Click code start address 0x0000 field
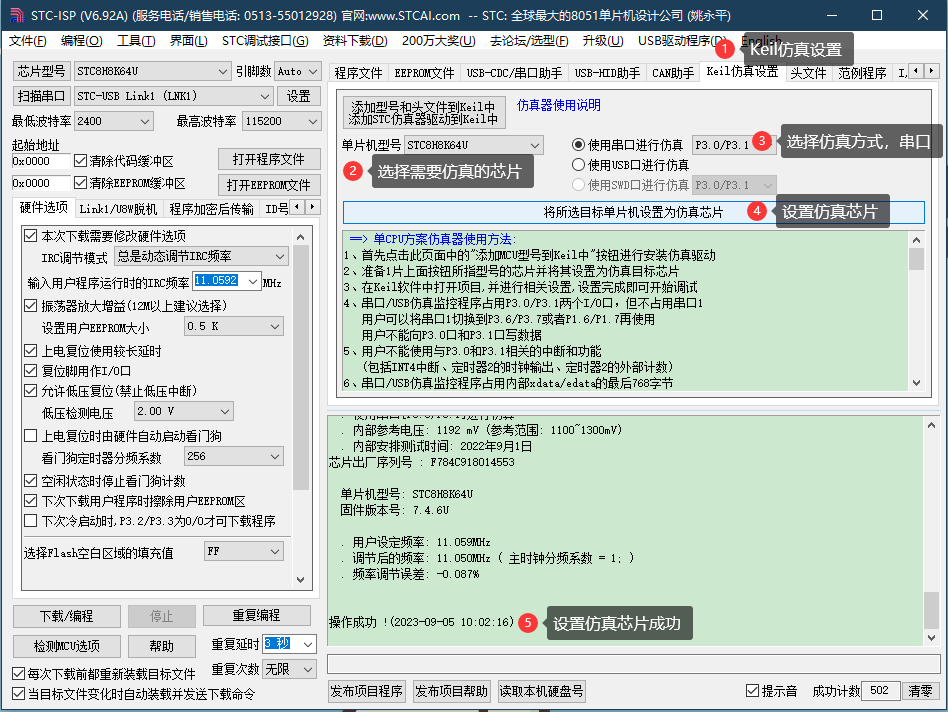The height and width of the screenshot is (712, 948). click(x=41, y=161)
